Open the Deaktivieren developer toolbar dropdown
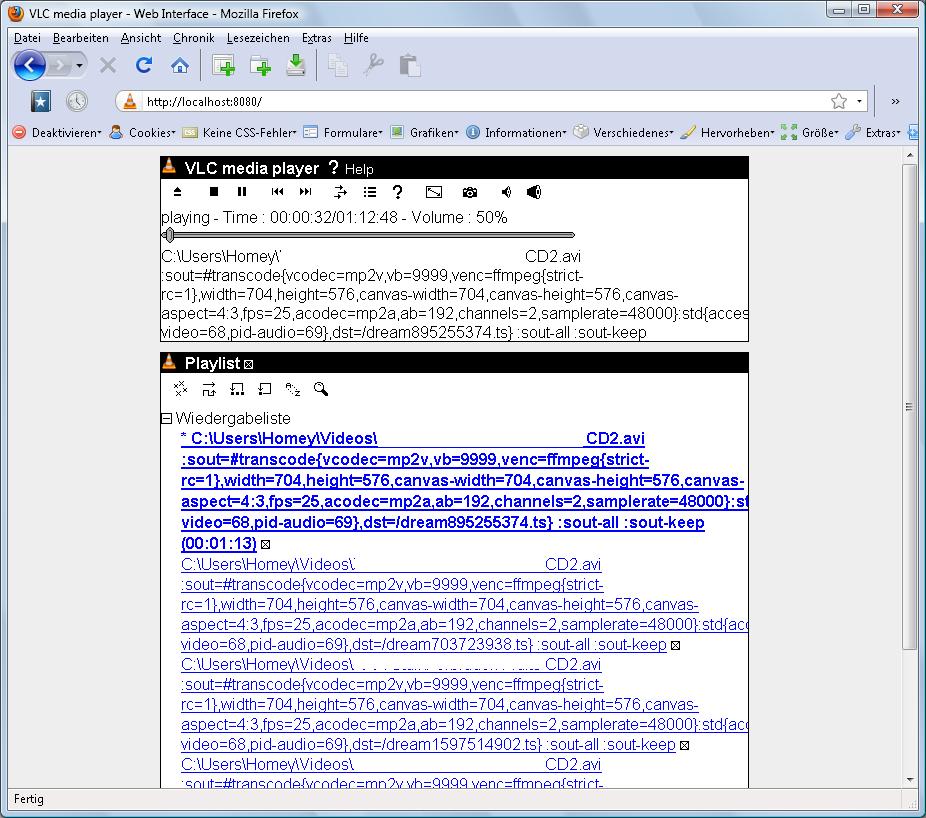926x818 pixels. (57, 133)
